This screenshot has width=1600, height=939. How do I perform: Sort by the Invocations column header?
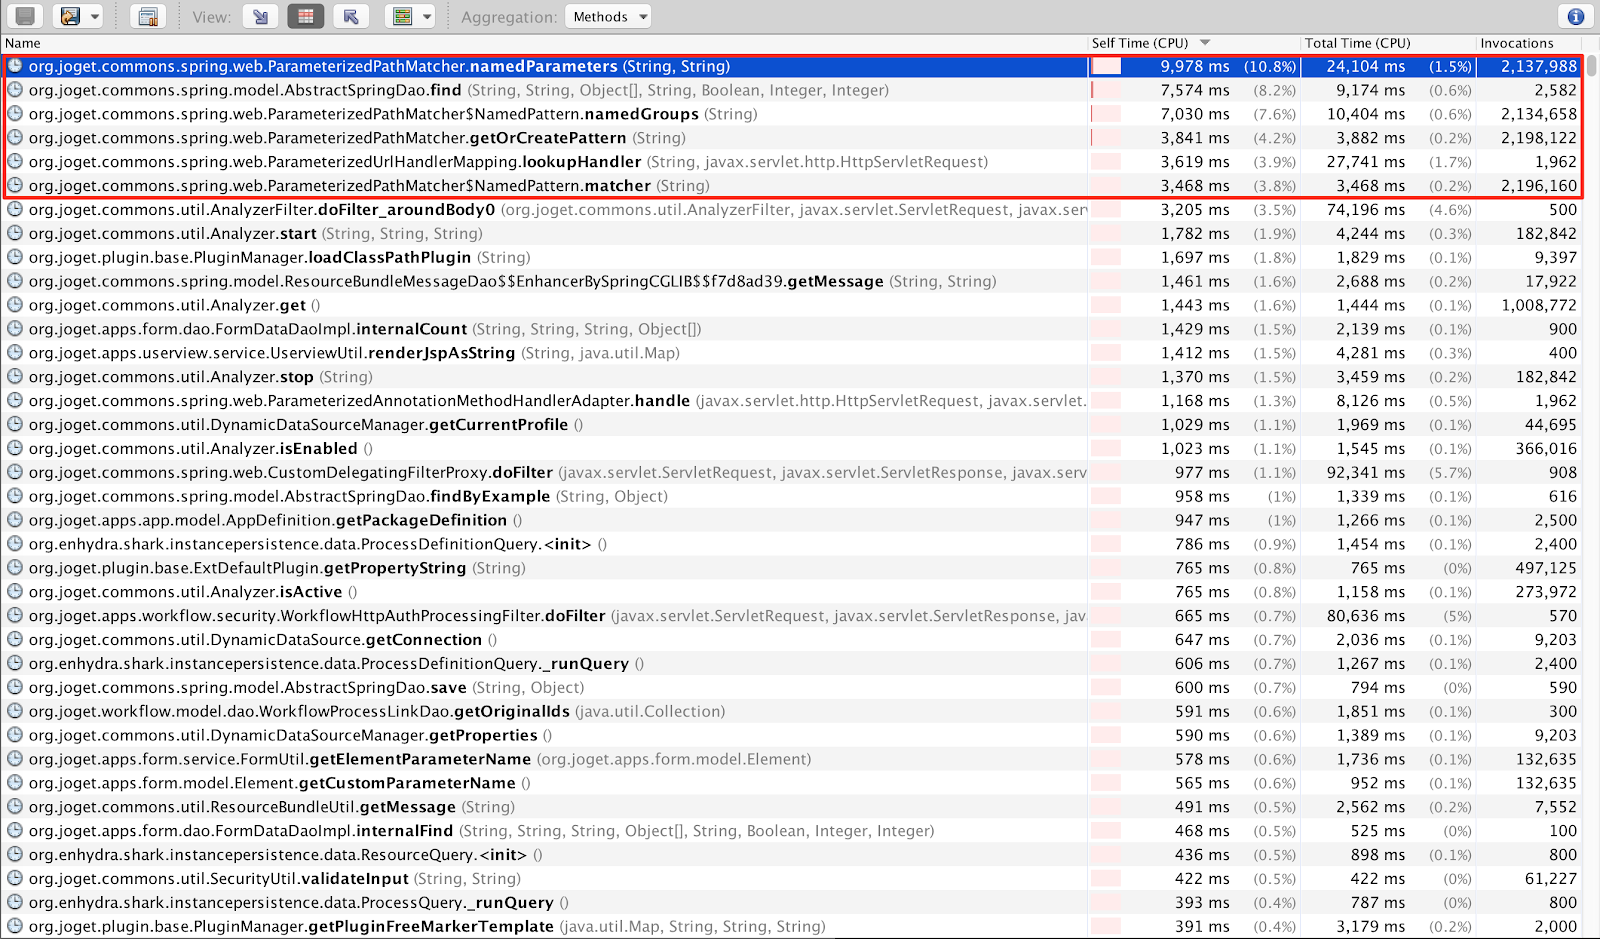pyautogui.click(x=1517, y=43)
